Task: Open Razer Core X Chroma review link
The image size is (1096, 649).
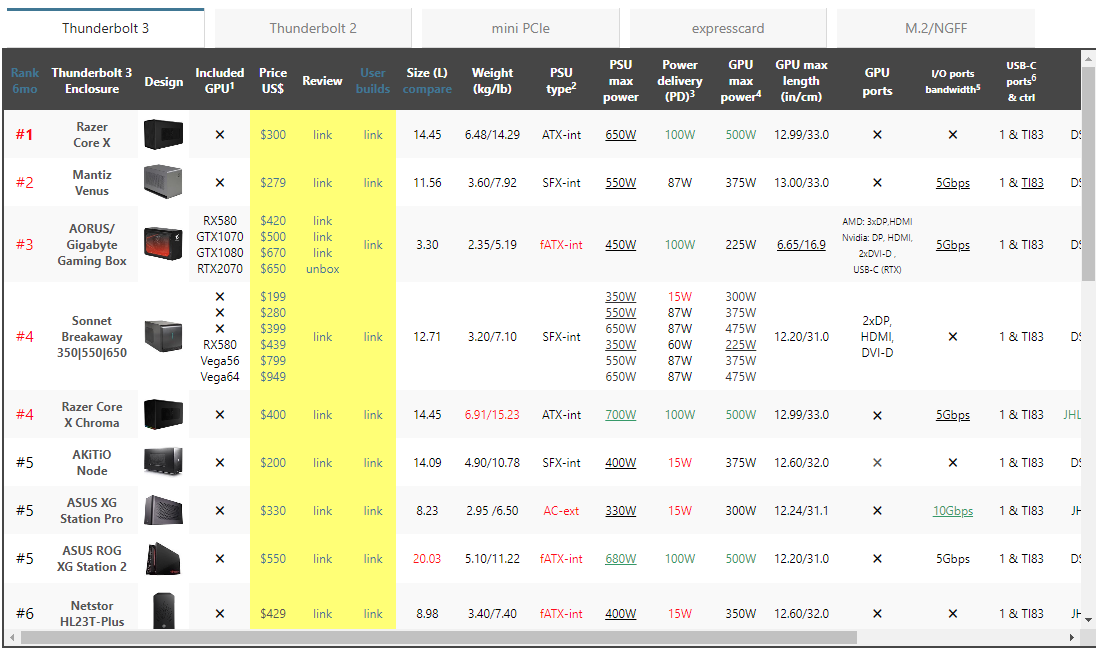Action: click(x=322, y=415)
